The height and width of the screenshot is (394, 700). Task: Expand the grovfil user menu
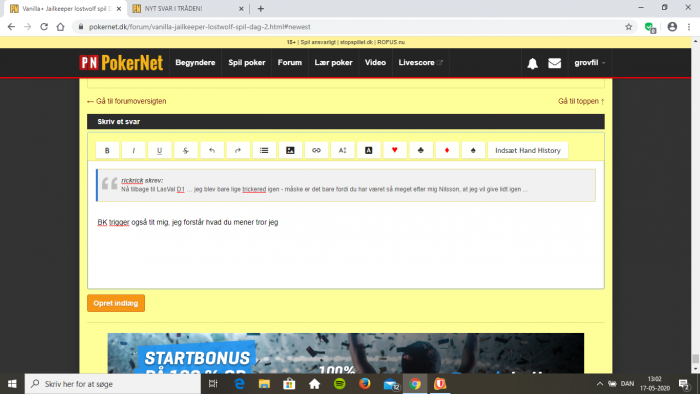[x=590, y=63]
